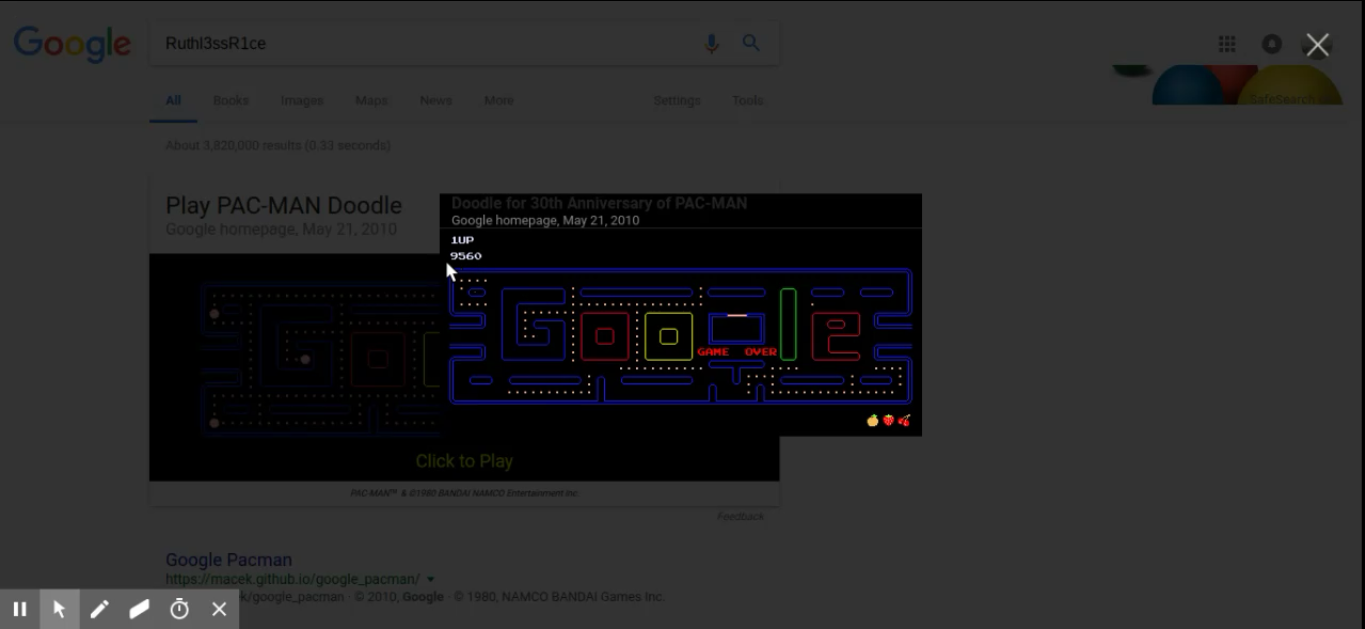Click the 9560 score value

coord(466,256)
